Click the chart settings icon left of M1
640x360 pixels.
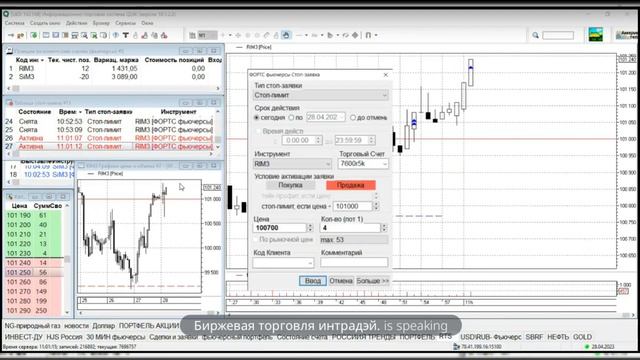(192, 36)
